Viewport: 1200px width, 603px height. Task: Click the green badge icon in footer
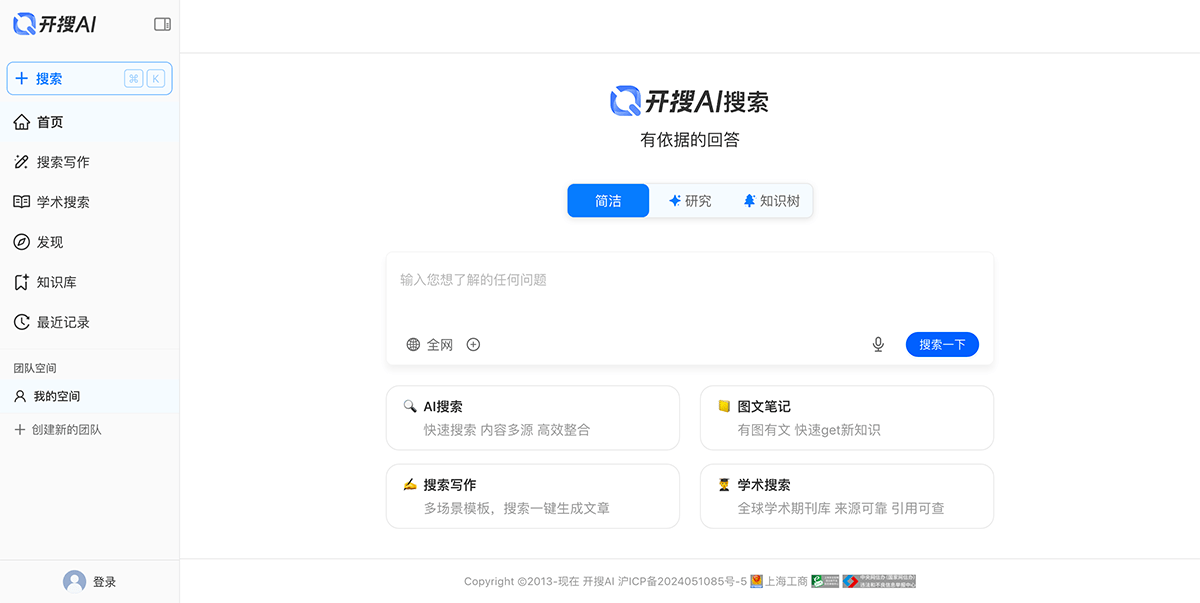(825, 582)
